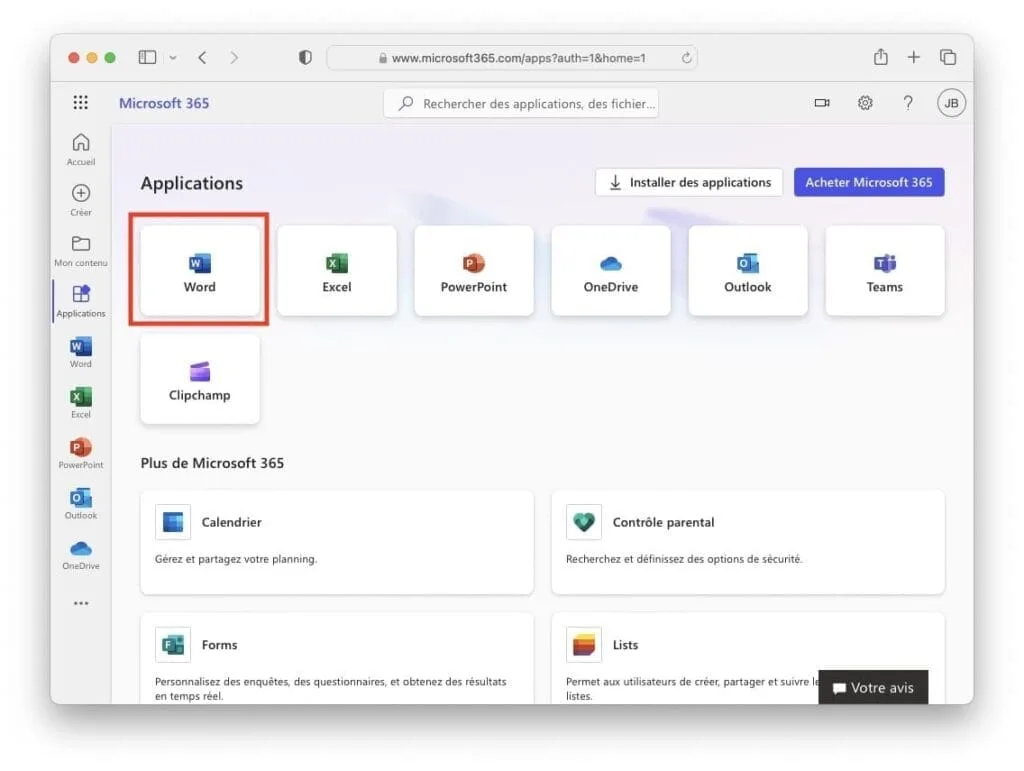1024x771 pixels.
Task: Open settings gear in Microsoft 365 header
Action: [865, 102]
